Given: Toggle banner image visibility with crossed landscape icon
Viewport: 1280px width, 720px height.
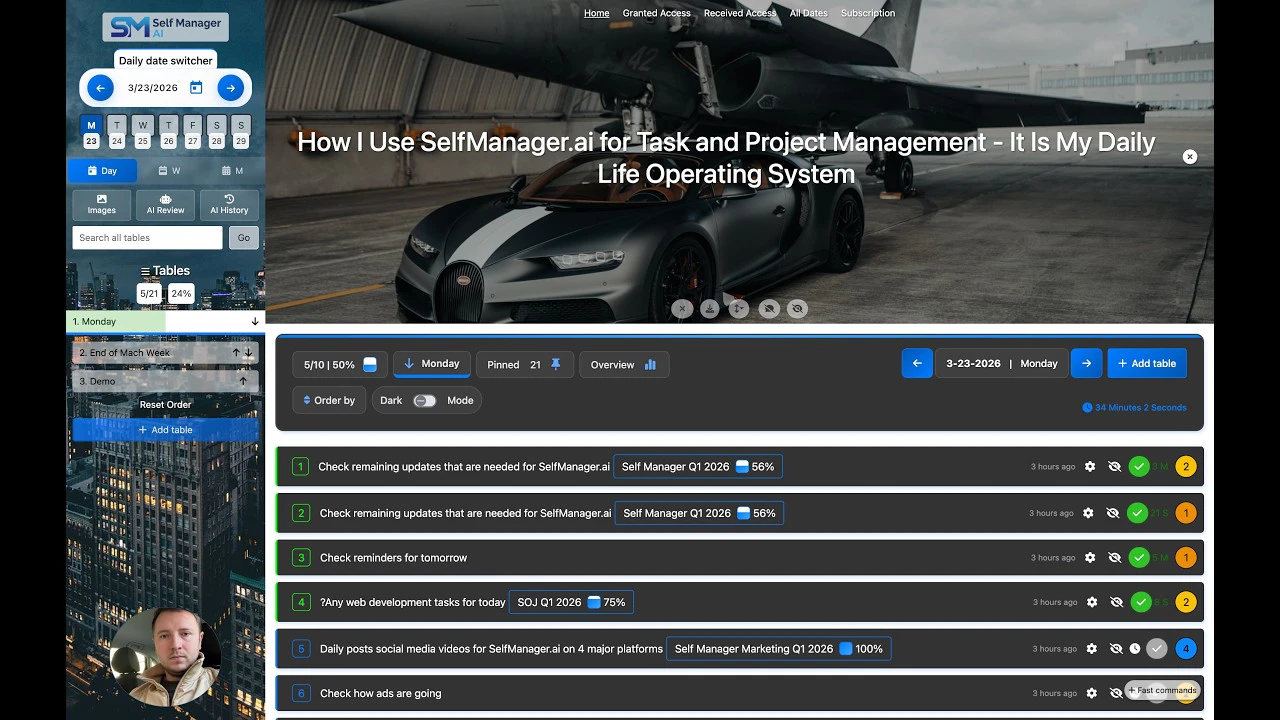Looking at the screenshot, I should [x=769, y=309].
